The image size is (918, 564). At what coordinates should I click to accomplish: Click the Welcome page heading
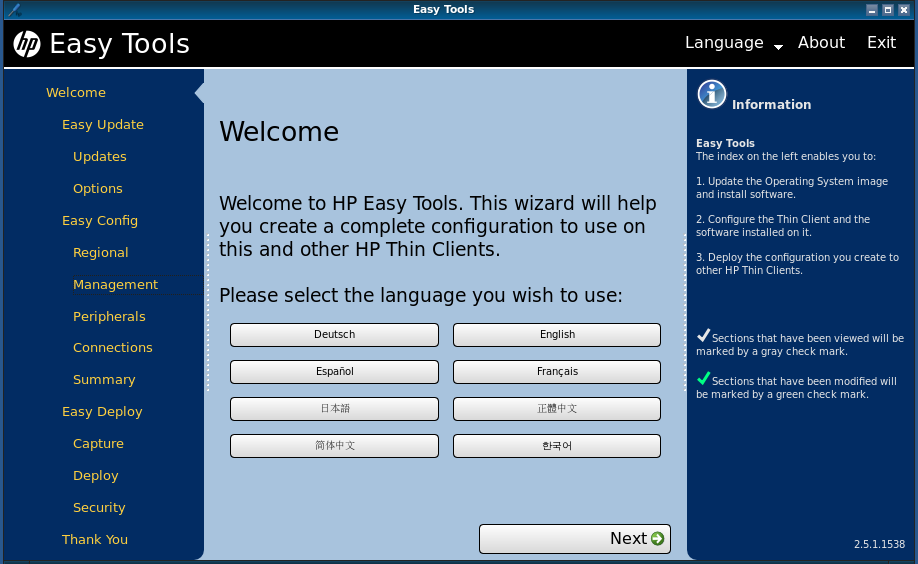[279, 131]
